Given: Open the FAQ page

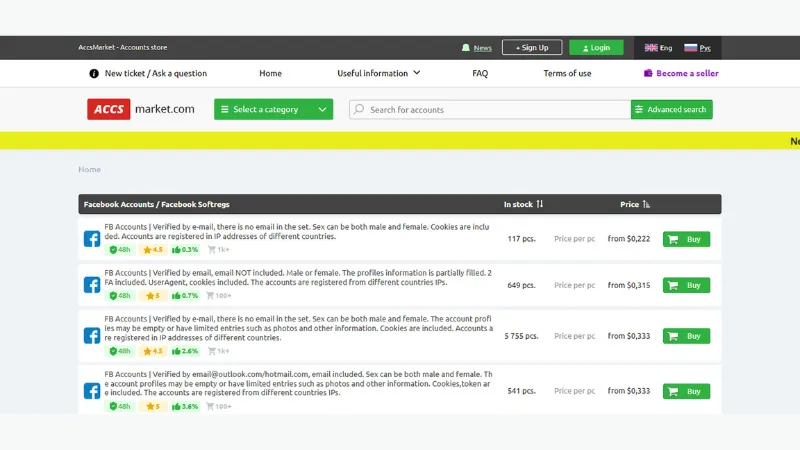Looking at the screenshot, I should click(480, 73).
